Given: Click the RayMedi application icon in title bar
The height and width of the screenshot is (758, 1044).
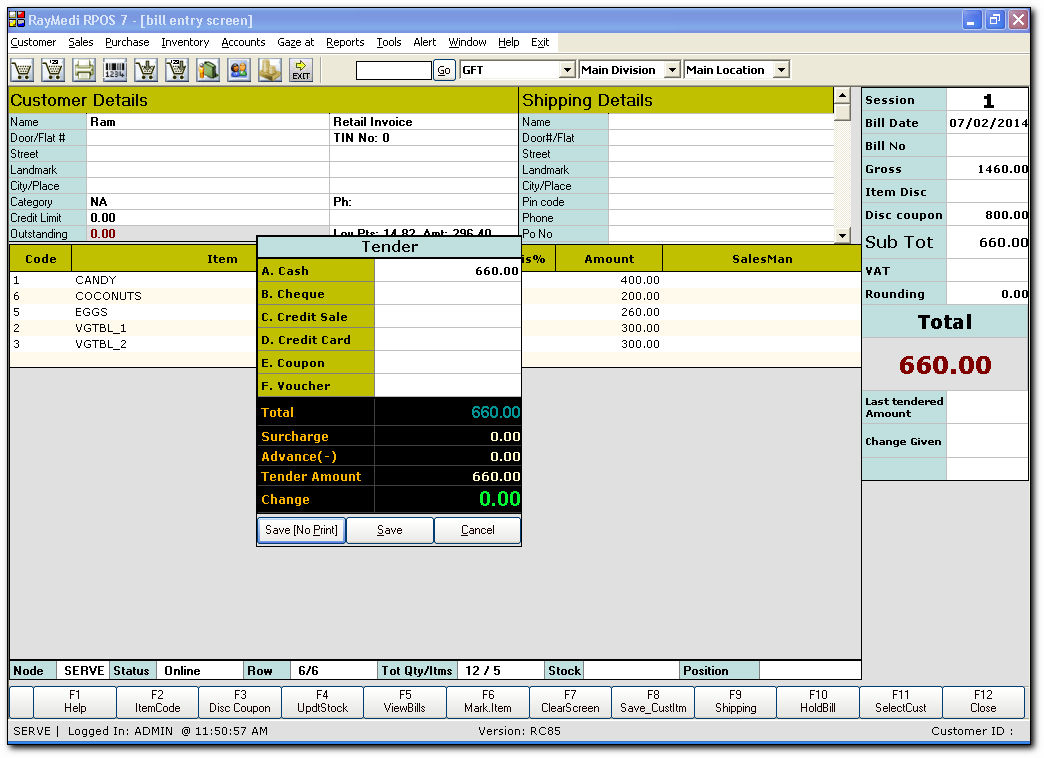Looking at the screenshot, I should point(17,20).
